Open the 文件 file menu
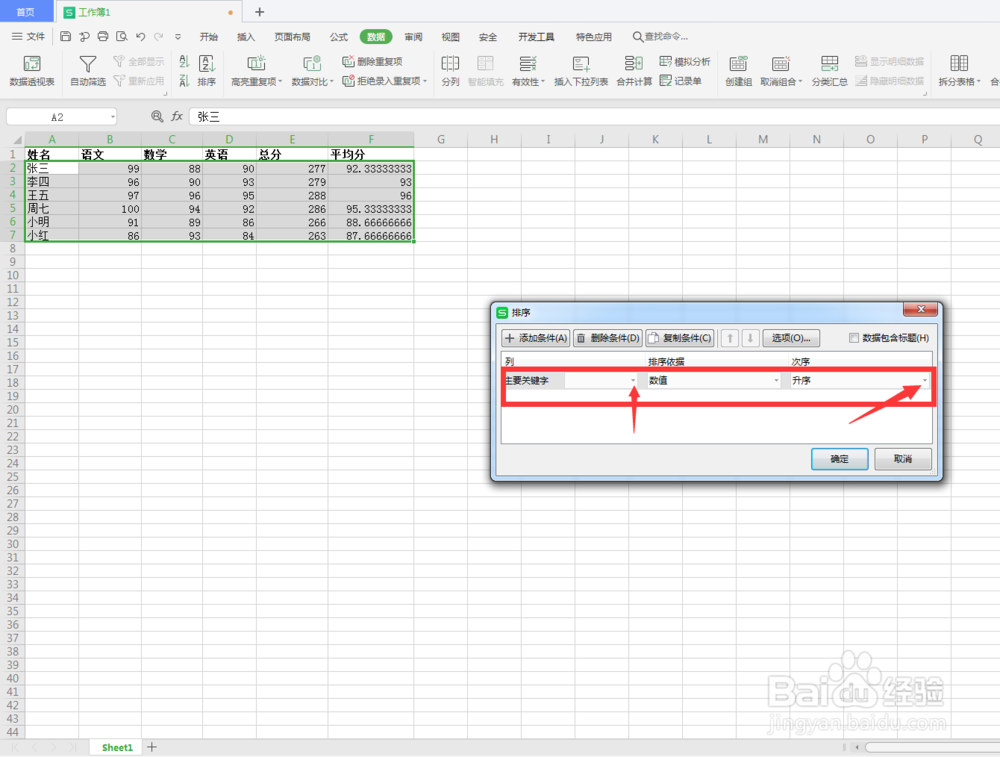Screen dimensions: 1000x757 point(29,36)
